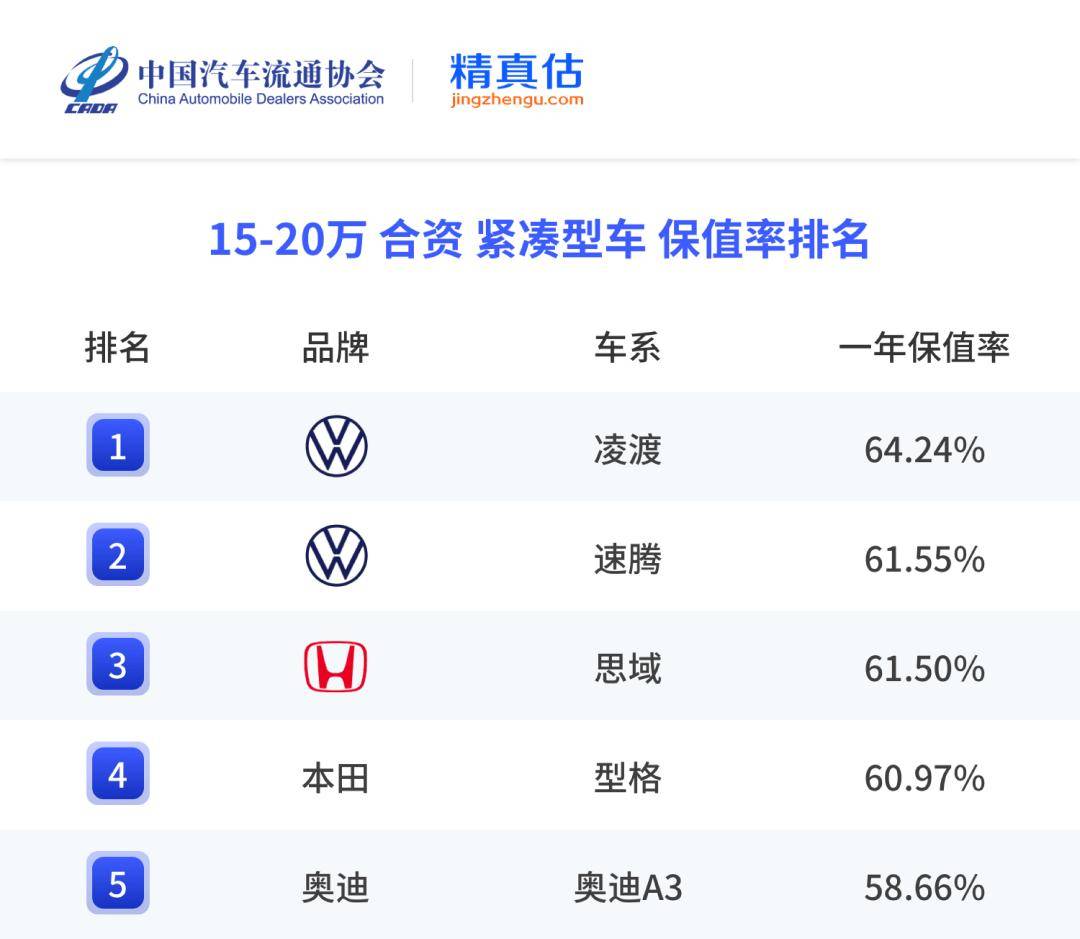This screenshot has height=939, width=1080.
Task: Click the CADA association logo icon
Action: [x=93, y=80]
